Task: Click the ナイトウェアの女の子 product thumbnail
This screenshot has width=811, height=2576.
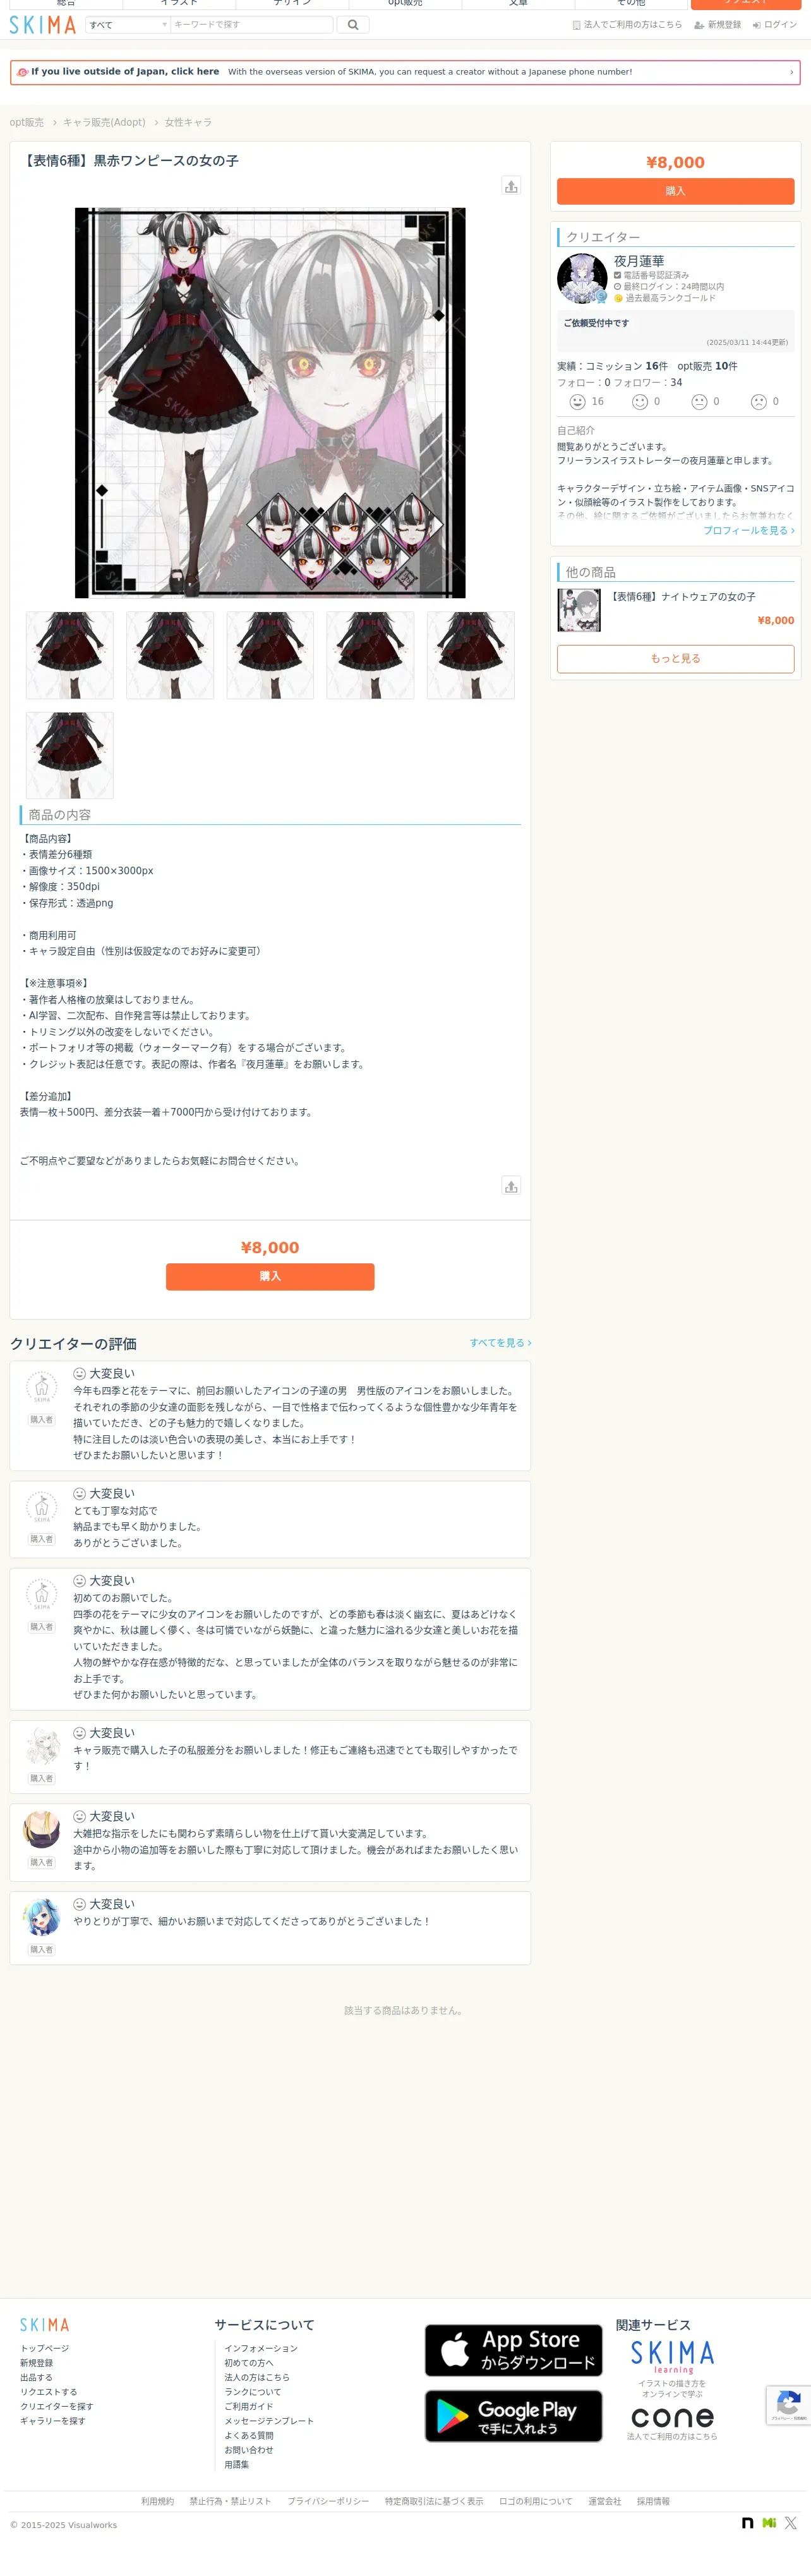Action: 579,610
